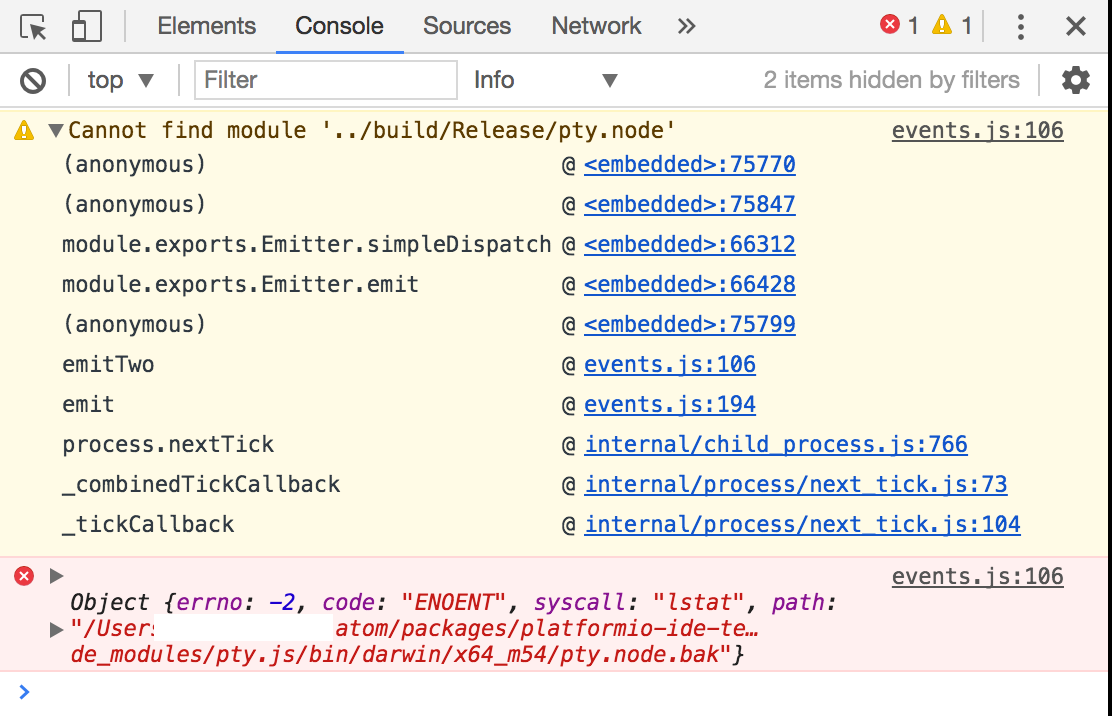Click the "lstat" syscall value
This screenshot has width=1112, height=716.
click(698, 603)
